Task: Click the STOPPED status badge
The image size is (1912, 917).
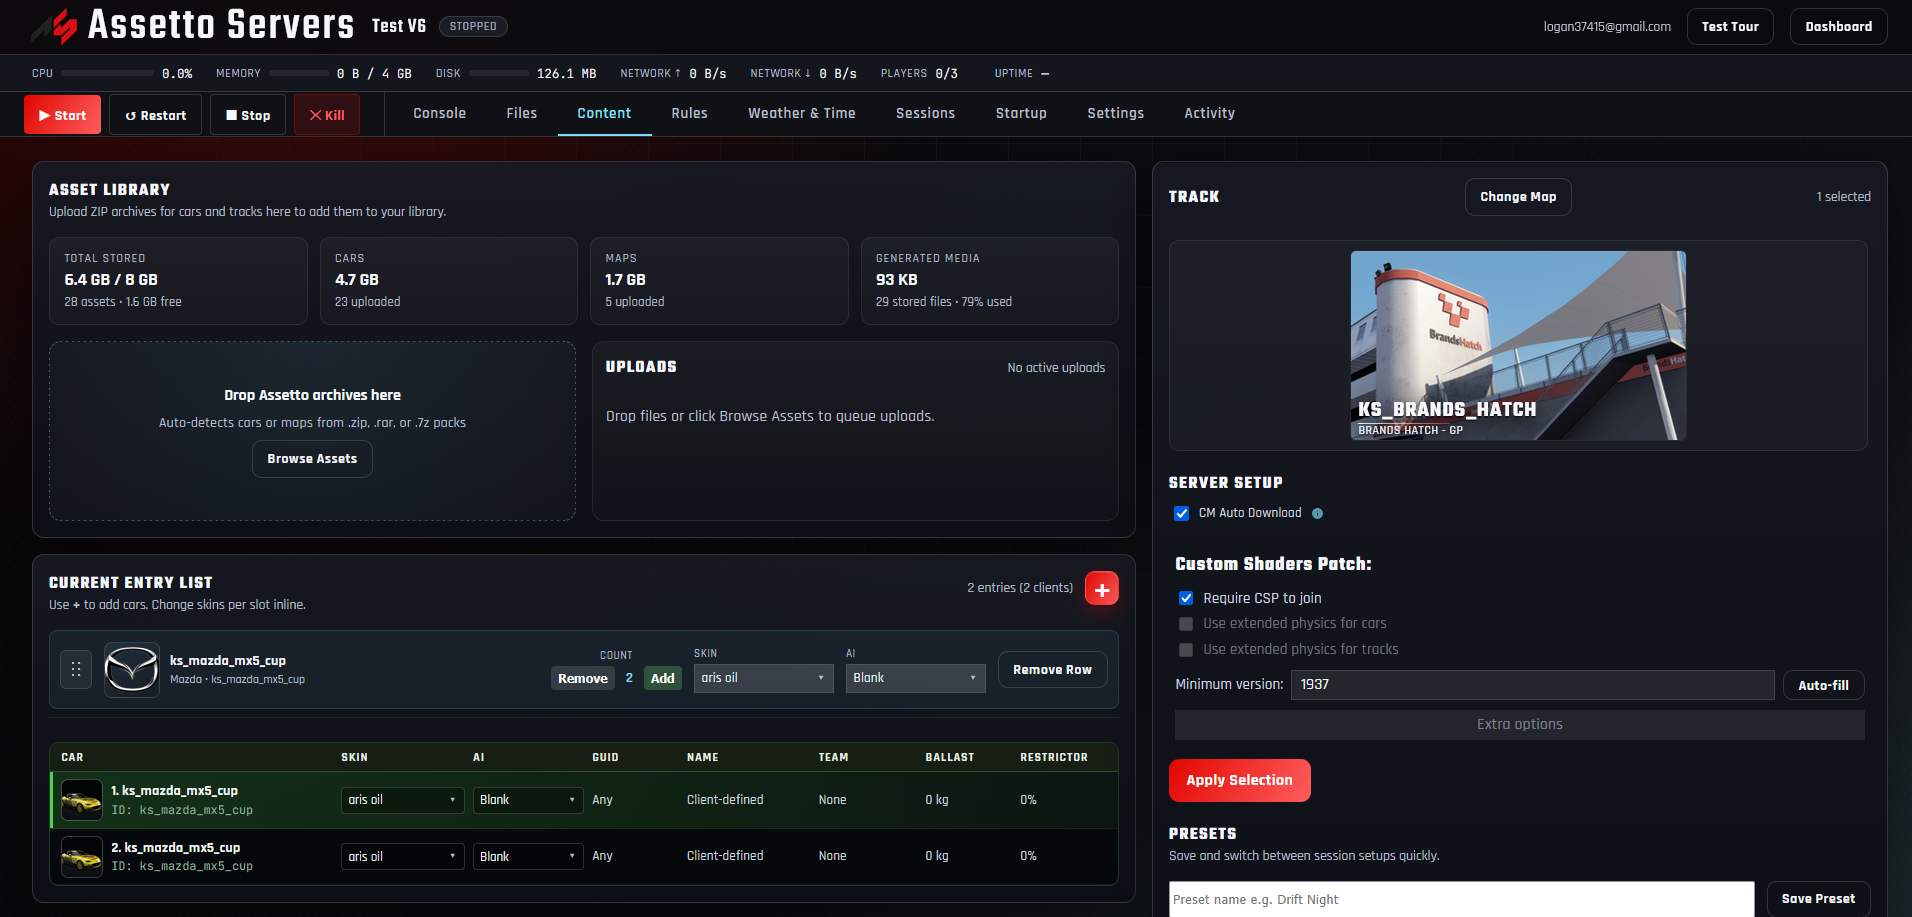Action: [x=473, y=27]
